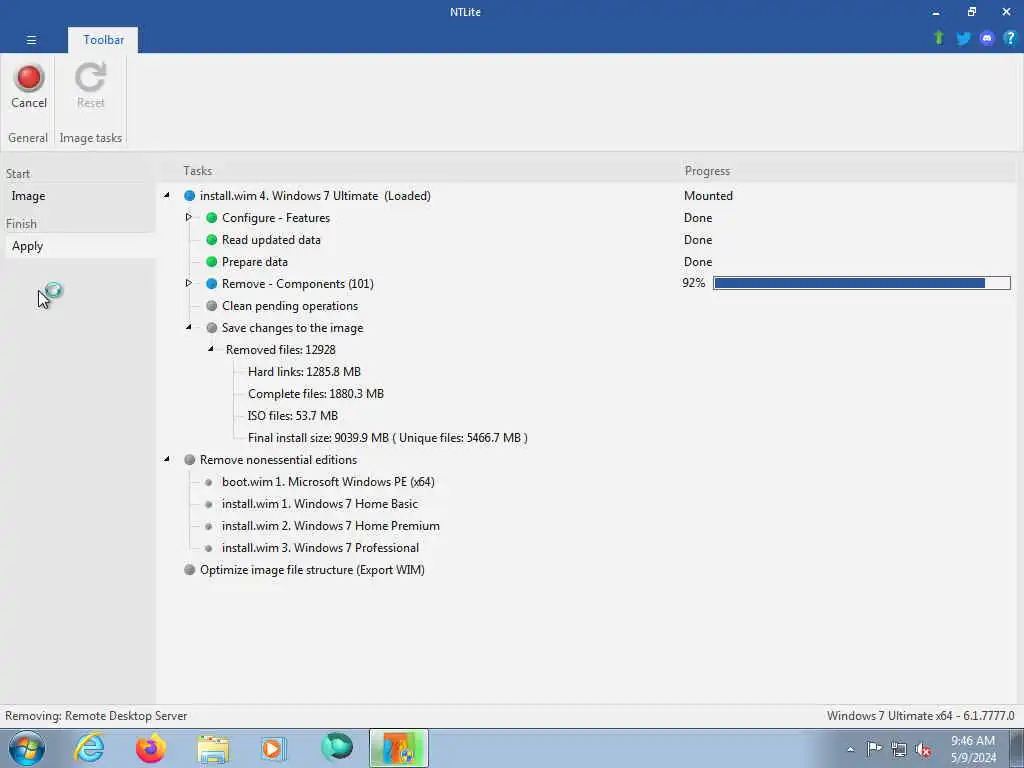Screen dimensions: 1024x768
Task: Collapse the Removed files: 12928 node
Action: click(x=211, y=349)
